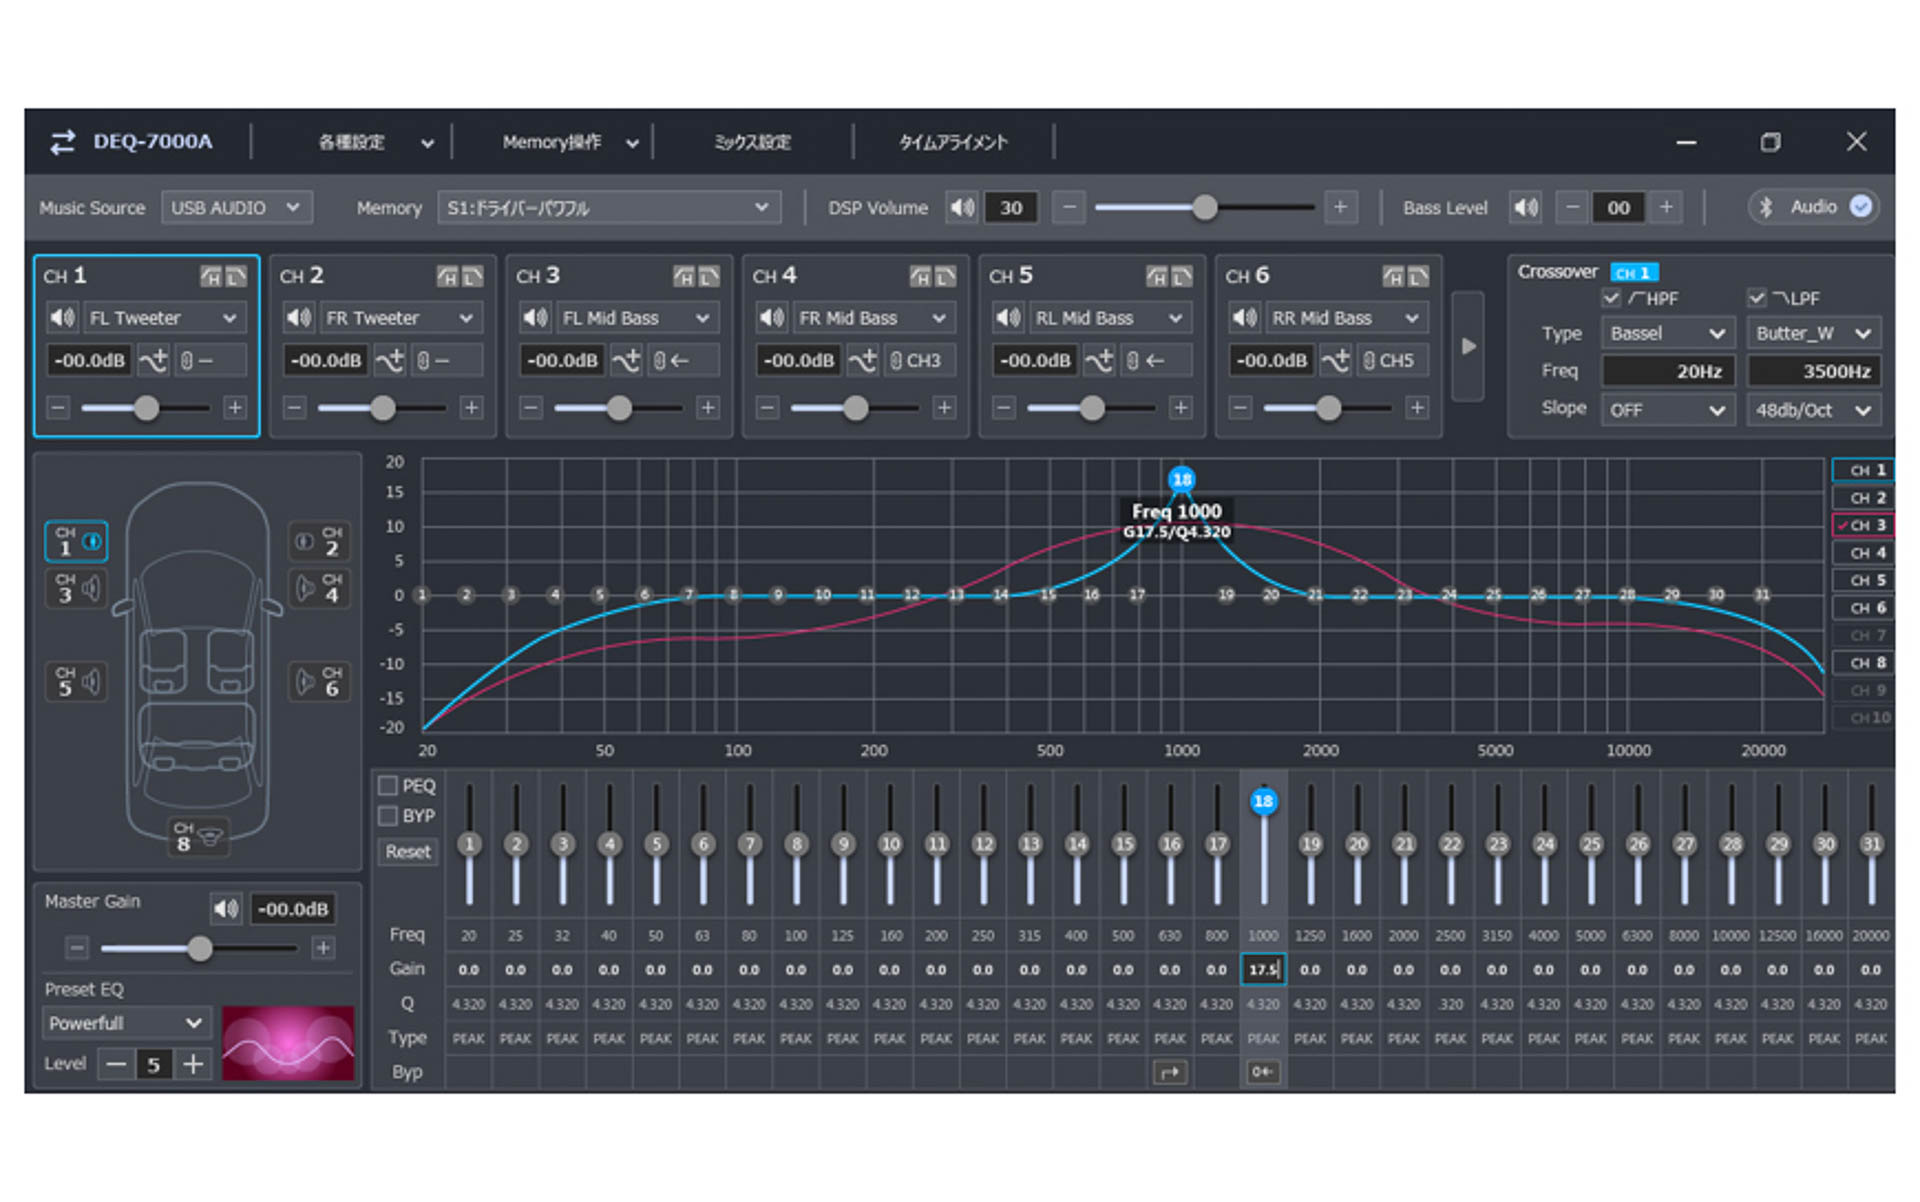Viewport: 1920px width, 1202px height.
Task: Open the Music Source USB AUDIO dropdown
Action: coord(236,208)
